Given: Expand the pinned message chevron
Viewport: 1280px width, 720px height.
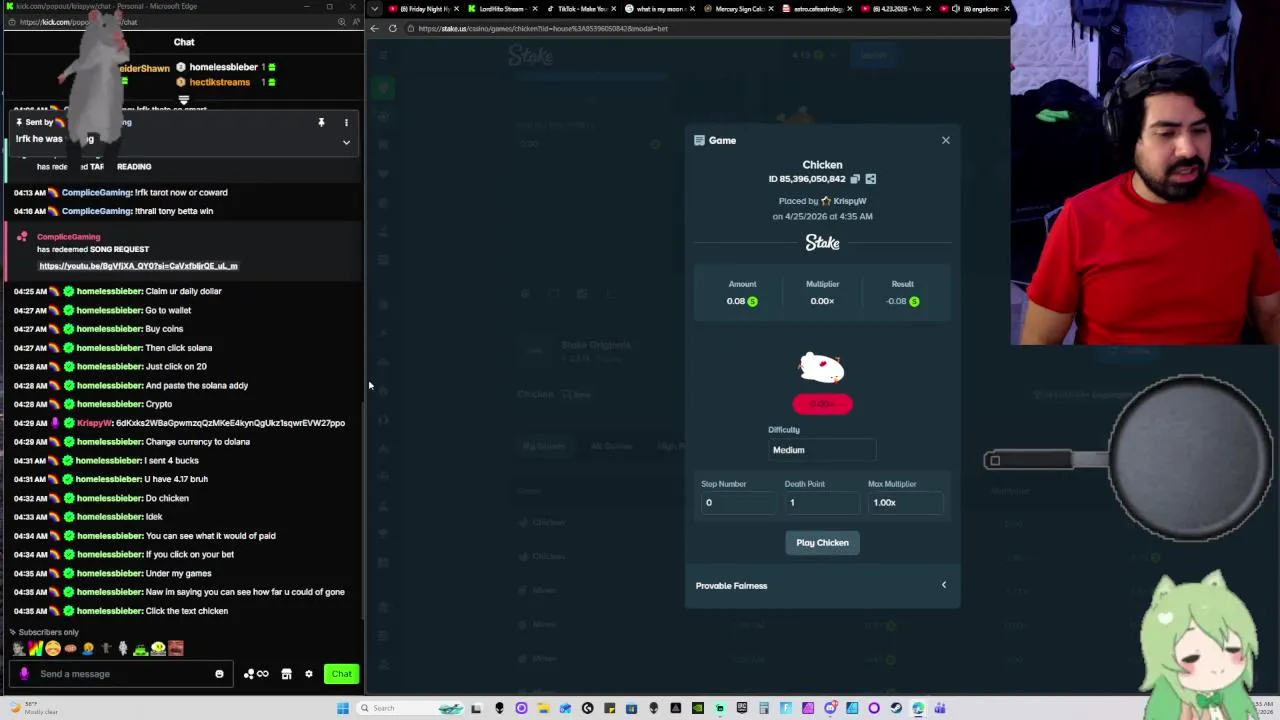Looking at the screenshot, I should pos(346,142).
